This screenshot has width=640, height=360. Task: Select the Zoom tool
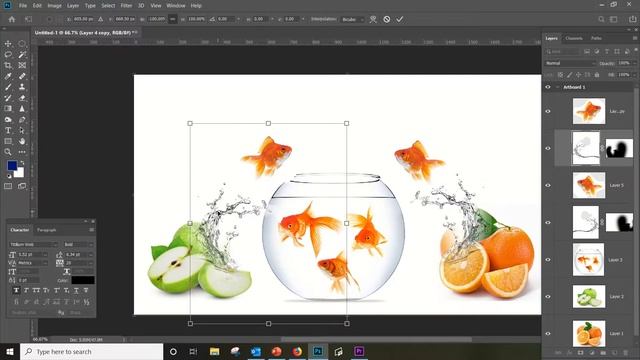8,152
